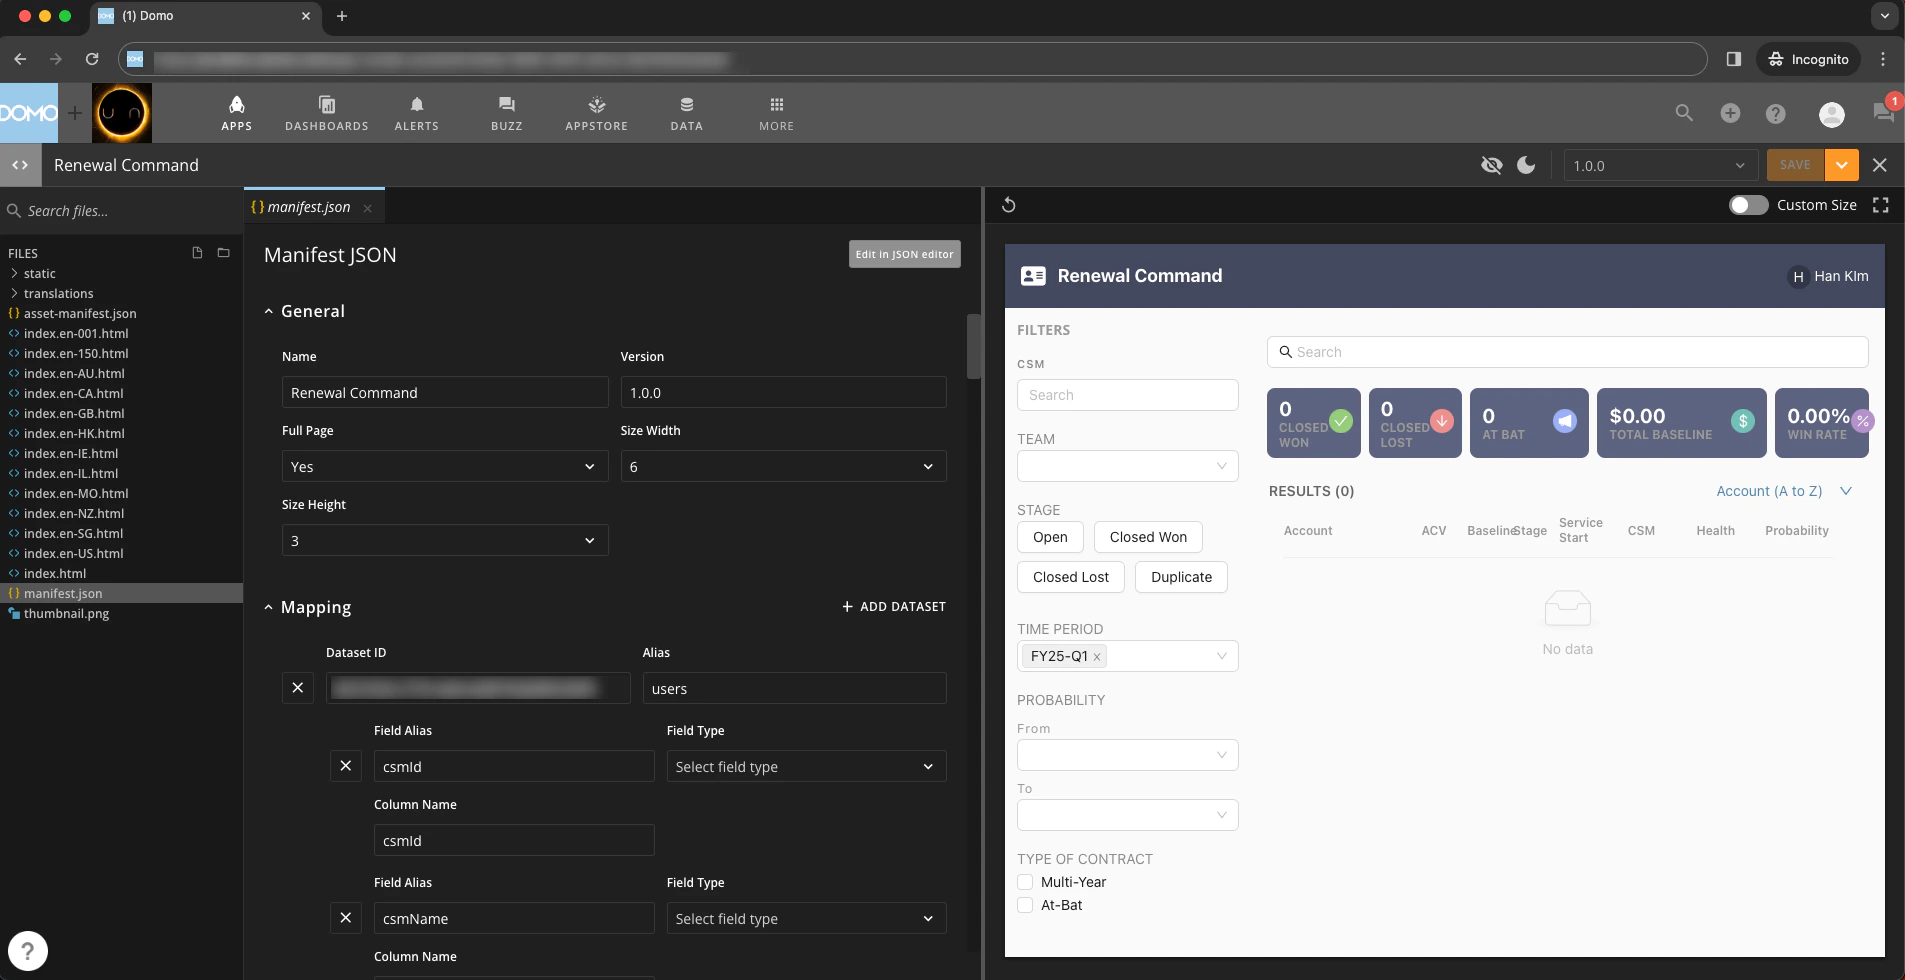Click the Search files field
The image size is (1905, 980).
click(x=121, y=211)
